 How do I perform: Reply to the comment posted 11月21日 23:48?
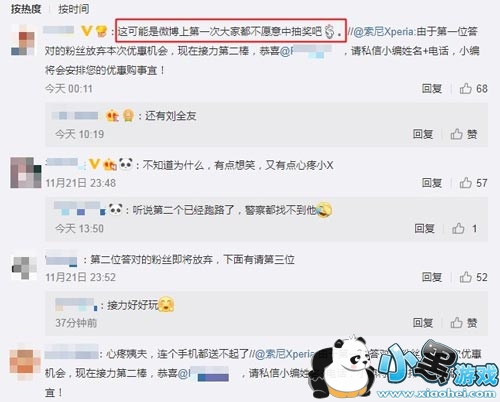coord(432,183)
